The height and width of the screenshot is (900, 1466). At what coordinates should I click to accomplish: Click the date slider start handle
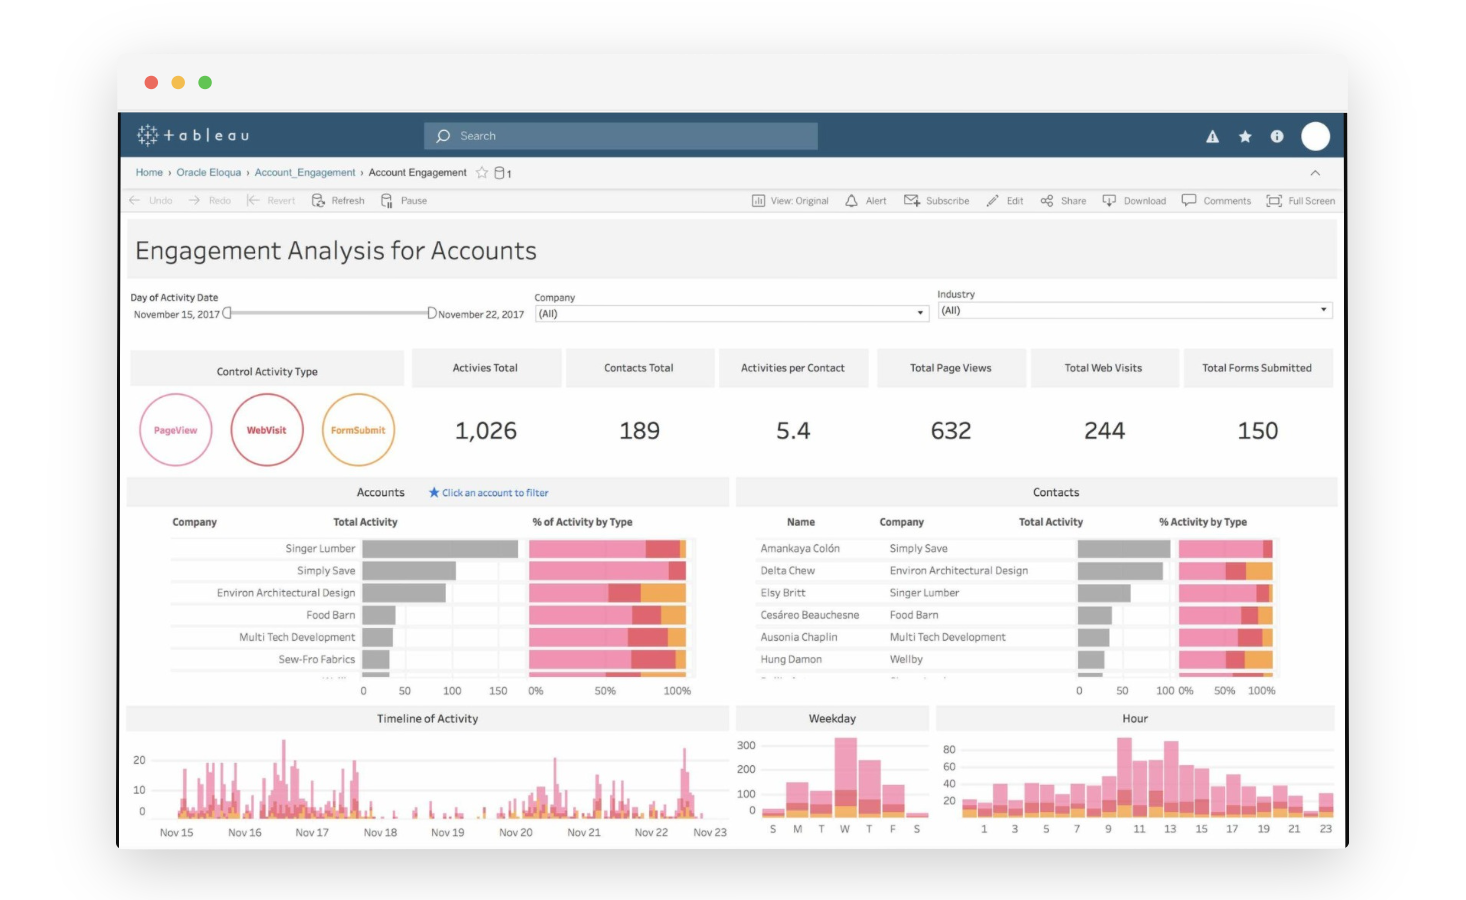tap(227, 313)
